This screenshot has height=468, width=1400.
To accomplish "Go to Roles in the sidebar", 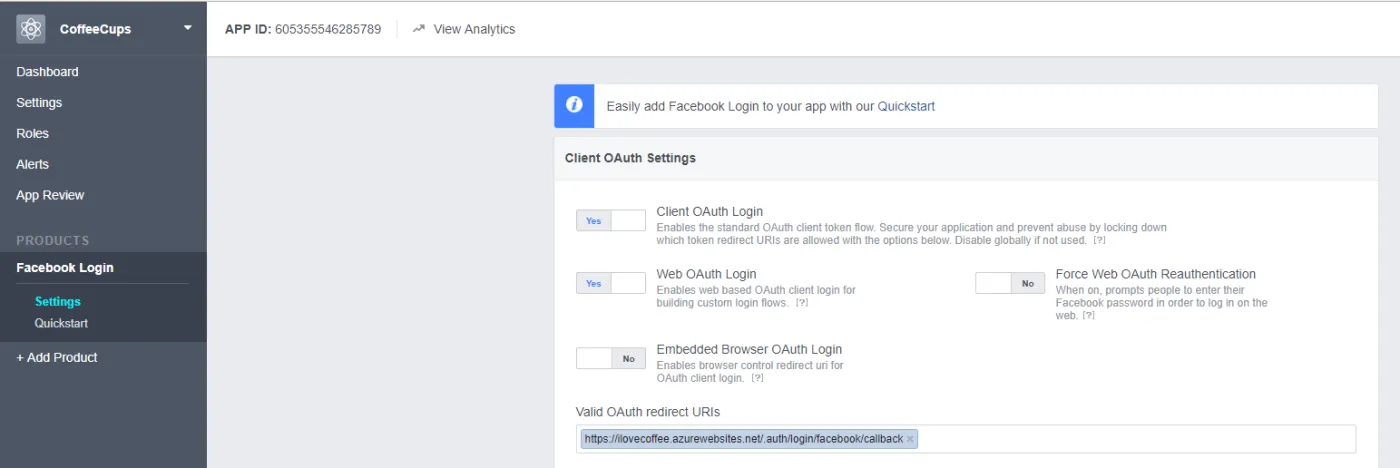I will pyautogui.click(x=32, y=133).
